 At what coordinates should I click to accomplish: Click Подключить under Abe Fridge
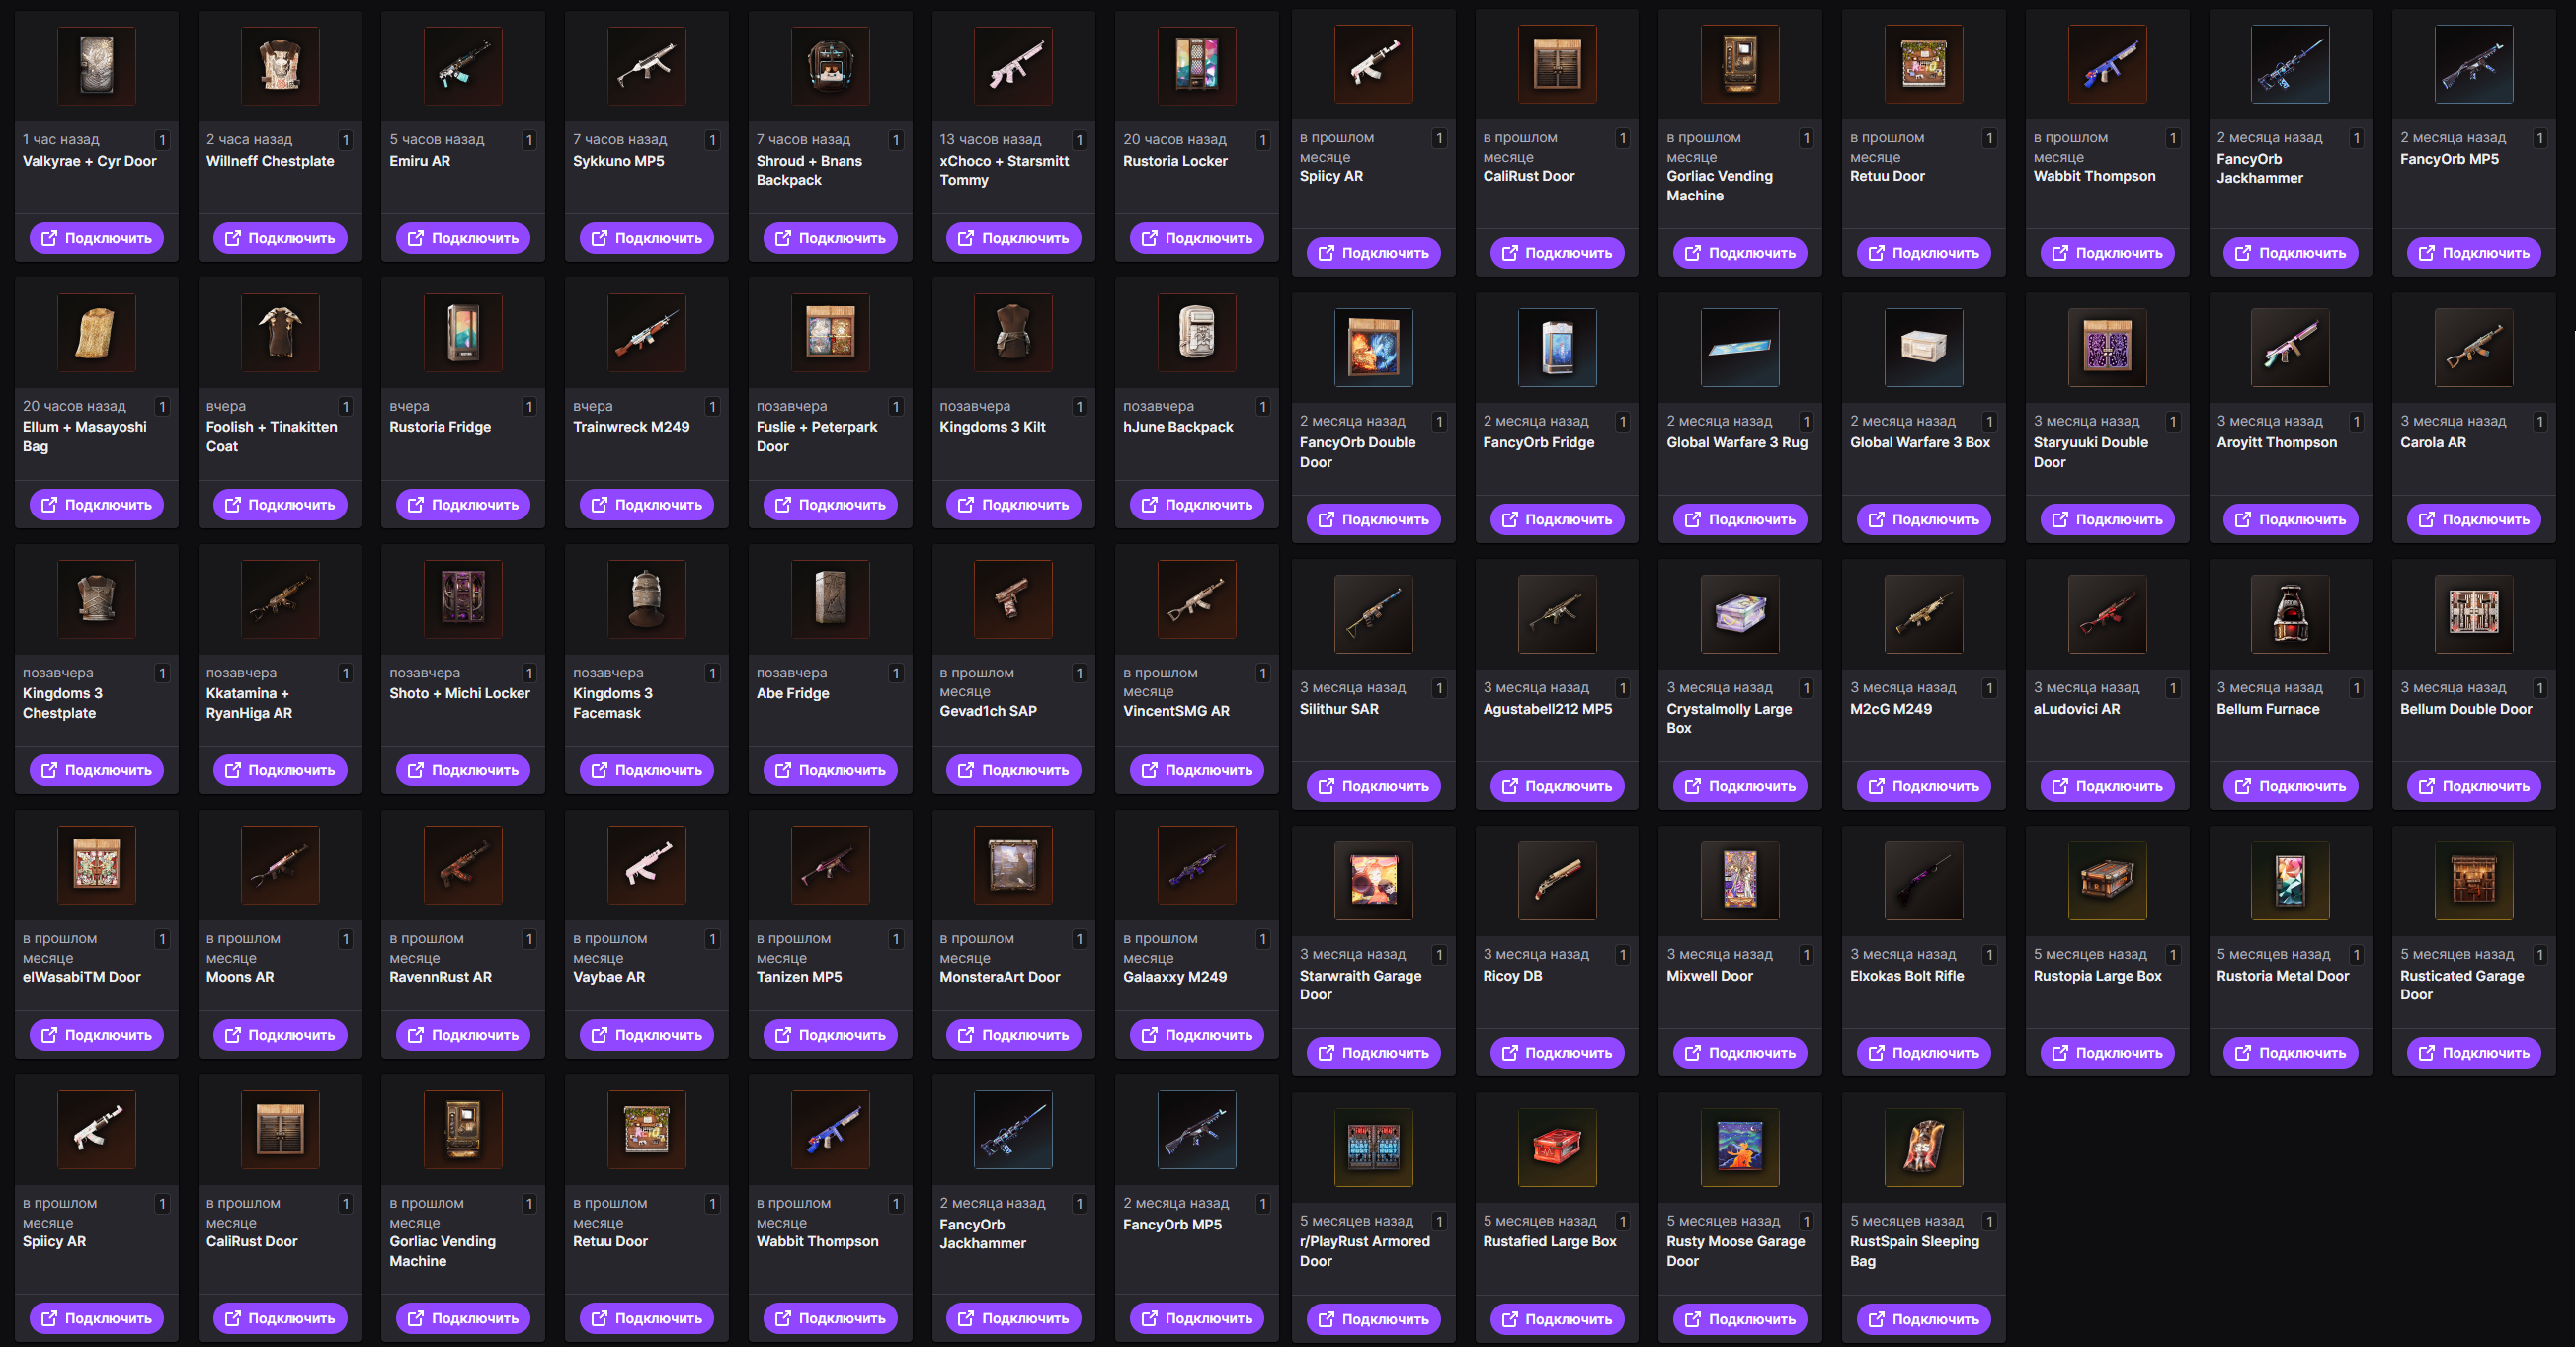(x=830, y=770)
